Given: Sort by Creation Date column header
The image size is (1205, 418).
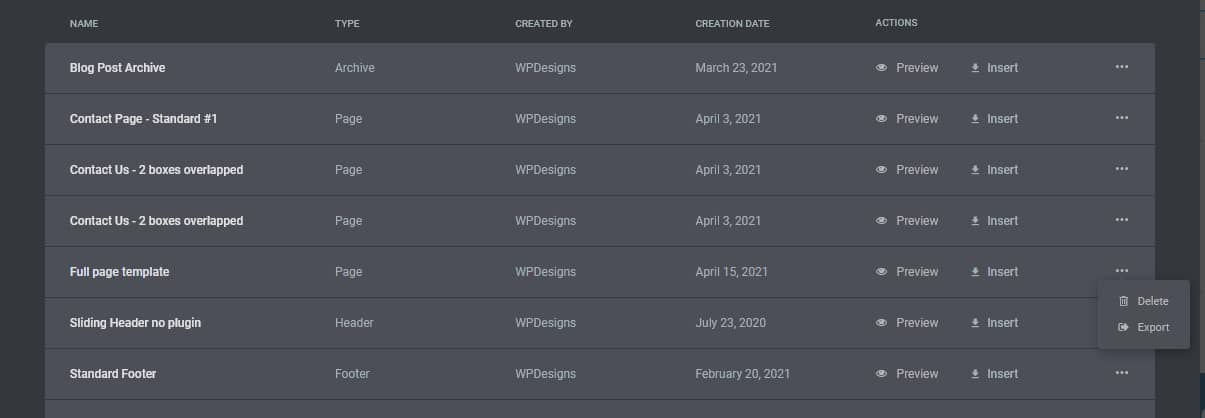Looking at the screenshot, I should pyautogui.click(x=732, y=23).
